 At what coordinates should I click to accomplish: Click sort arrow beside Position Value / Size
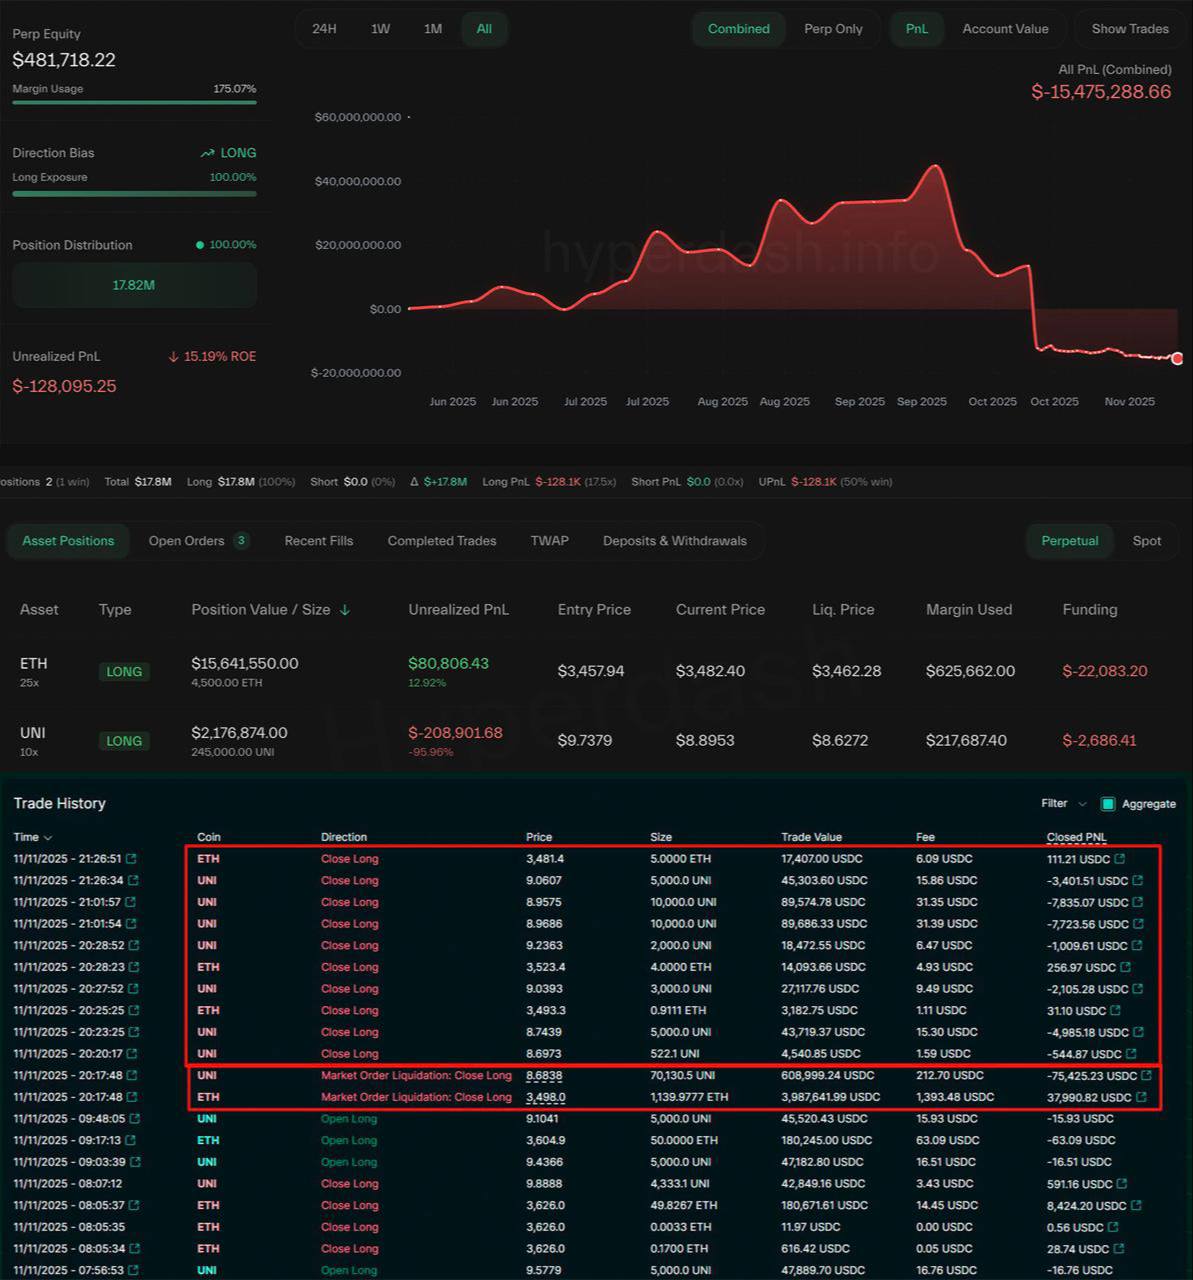[x=345, y=610]
